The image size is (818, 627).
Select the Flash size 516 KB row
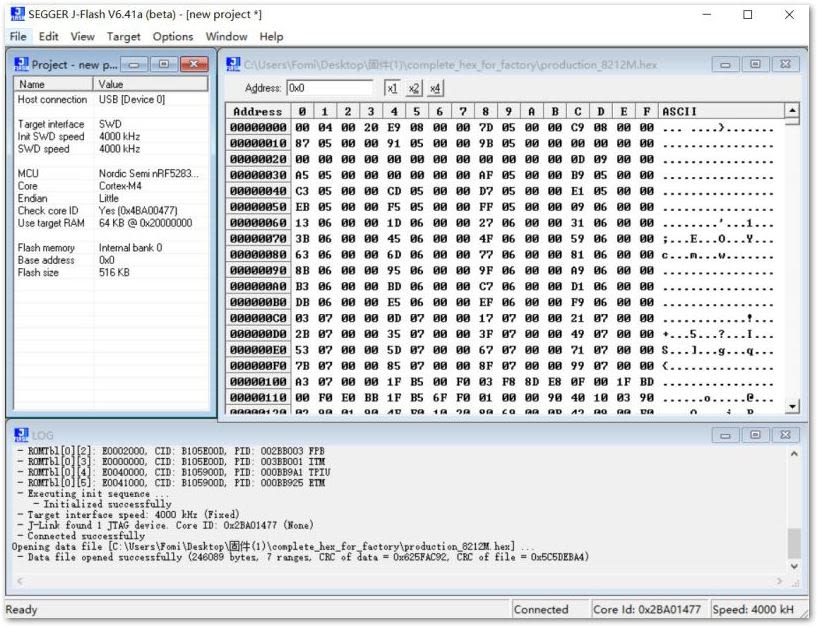(x=111, y=273)
